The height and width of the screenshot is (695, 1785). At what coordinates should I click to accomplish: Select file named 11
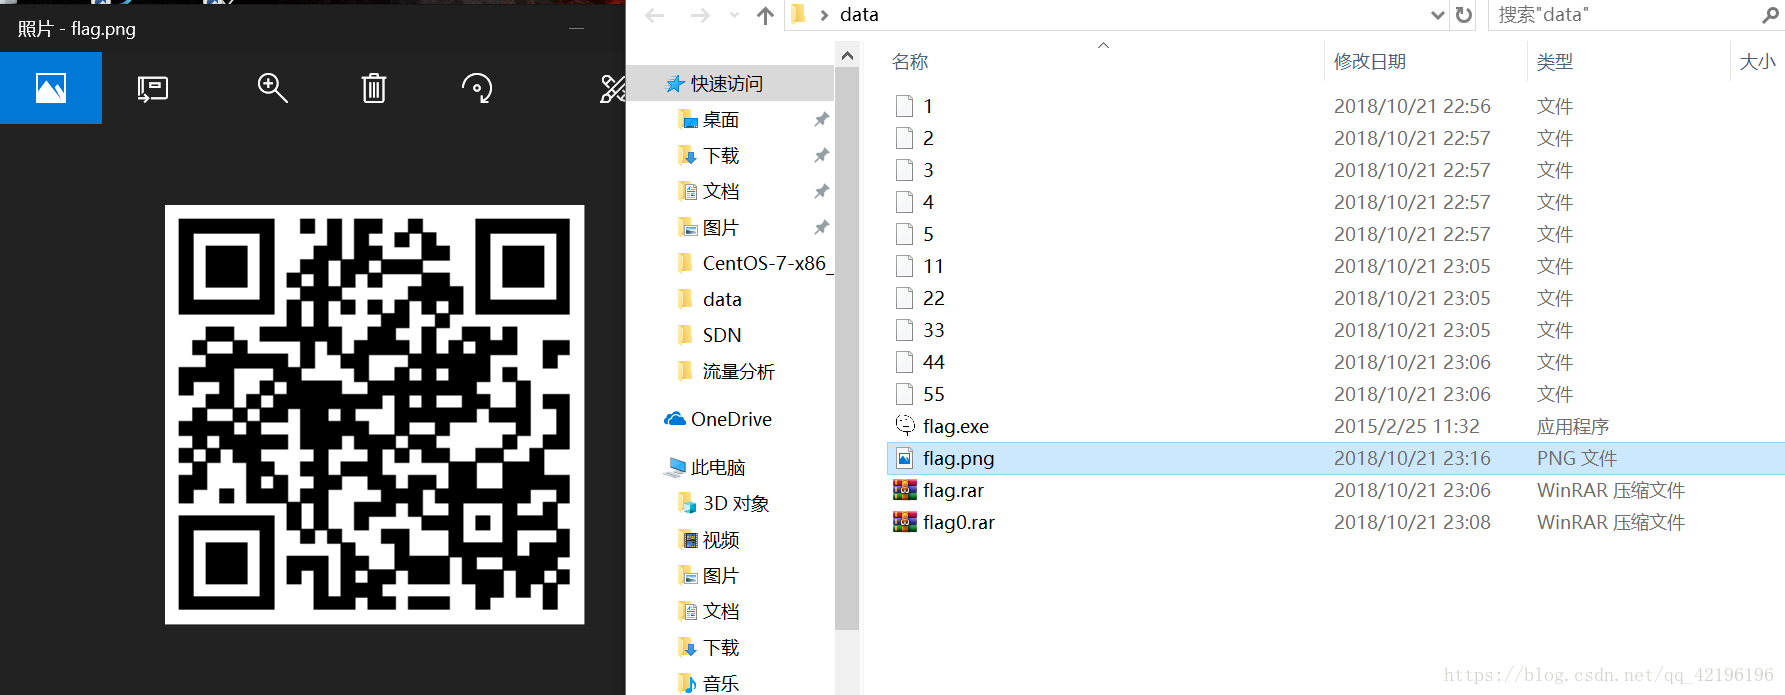[933, 266]
